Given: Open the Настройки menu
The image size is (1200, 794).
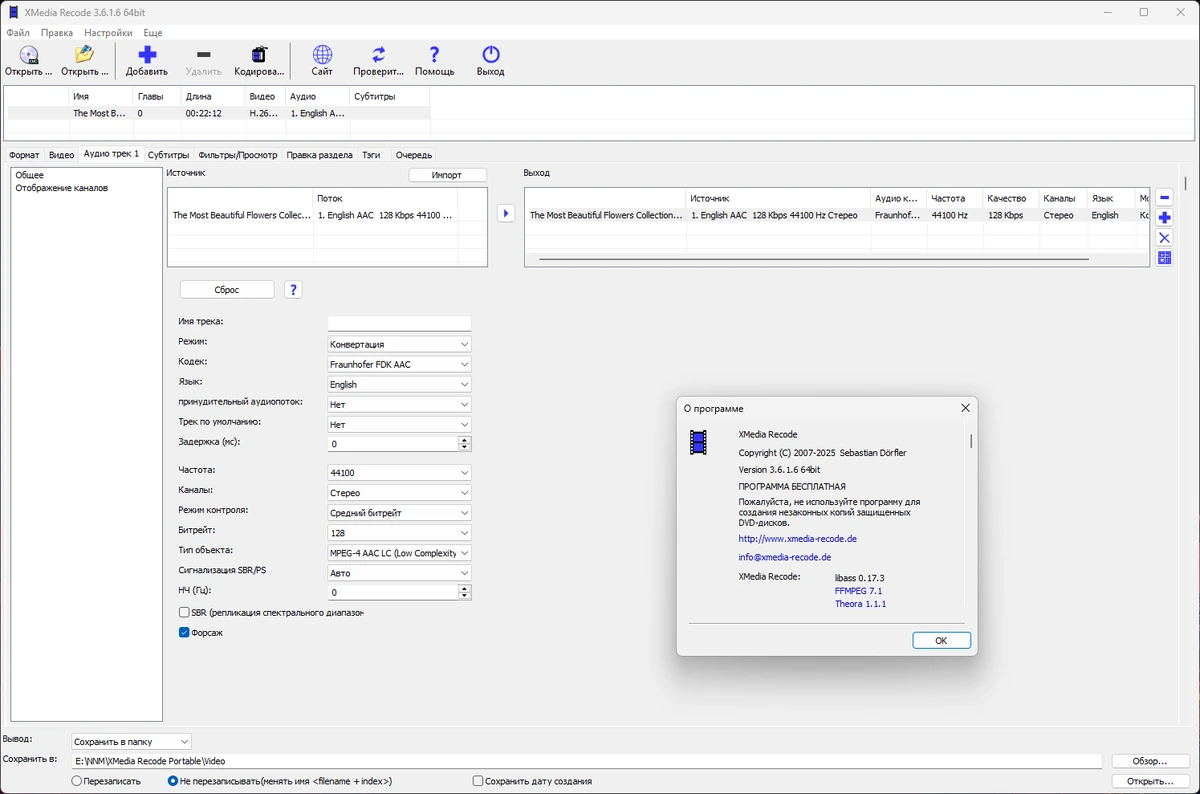Looking at the screenshot, I should tap(108, 33).
